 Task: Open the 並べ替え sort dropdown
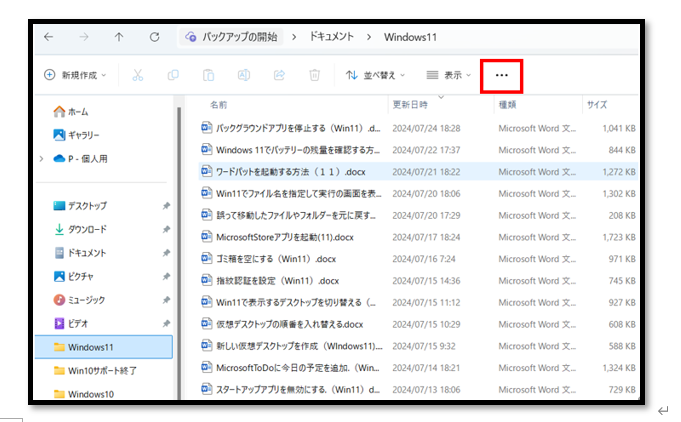(375, 75)
